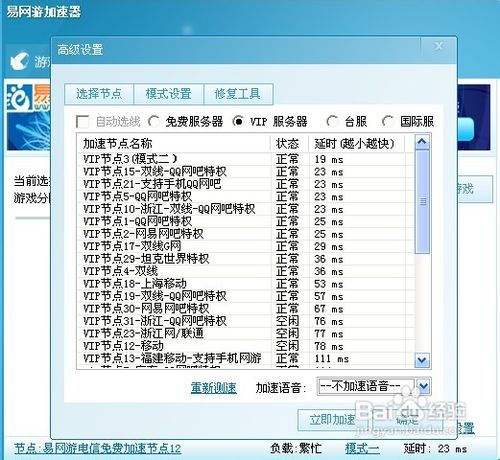
Task: Select row VIP节点23-浙江网/联通
Action: coord(246,333)
